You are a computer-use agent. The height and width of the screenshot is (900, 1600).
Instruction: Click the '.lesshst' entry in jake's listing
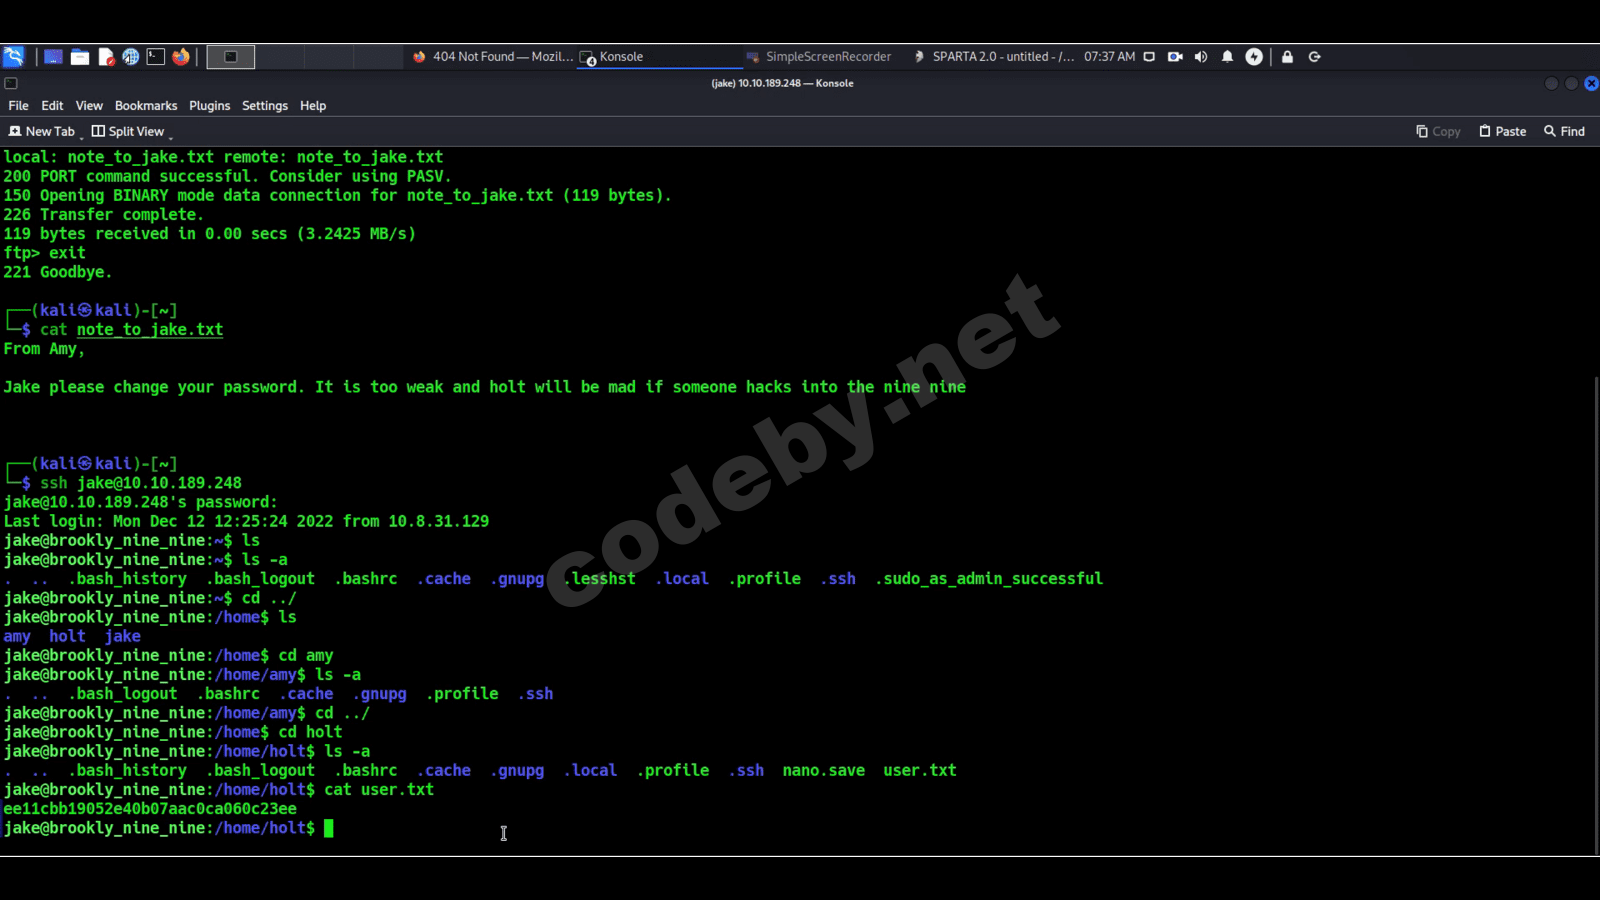tap(599, 579)
